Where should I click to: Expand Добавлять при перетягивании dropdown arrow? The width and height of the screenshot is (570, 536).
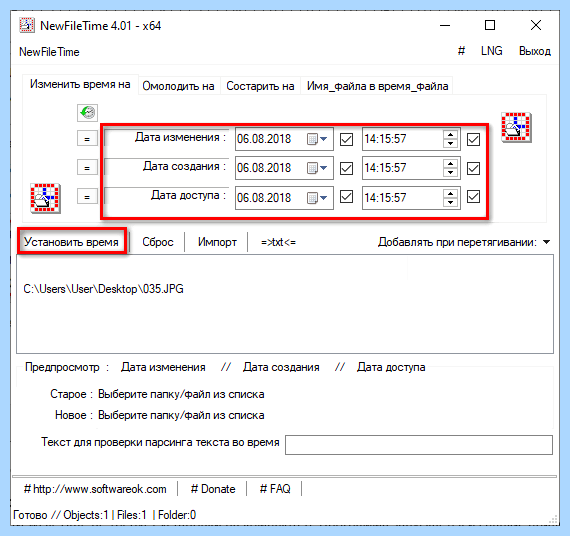coord(546,242)
